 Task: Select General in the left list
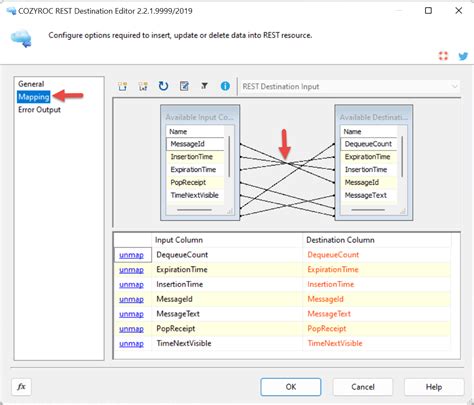[31, 84]
